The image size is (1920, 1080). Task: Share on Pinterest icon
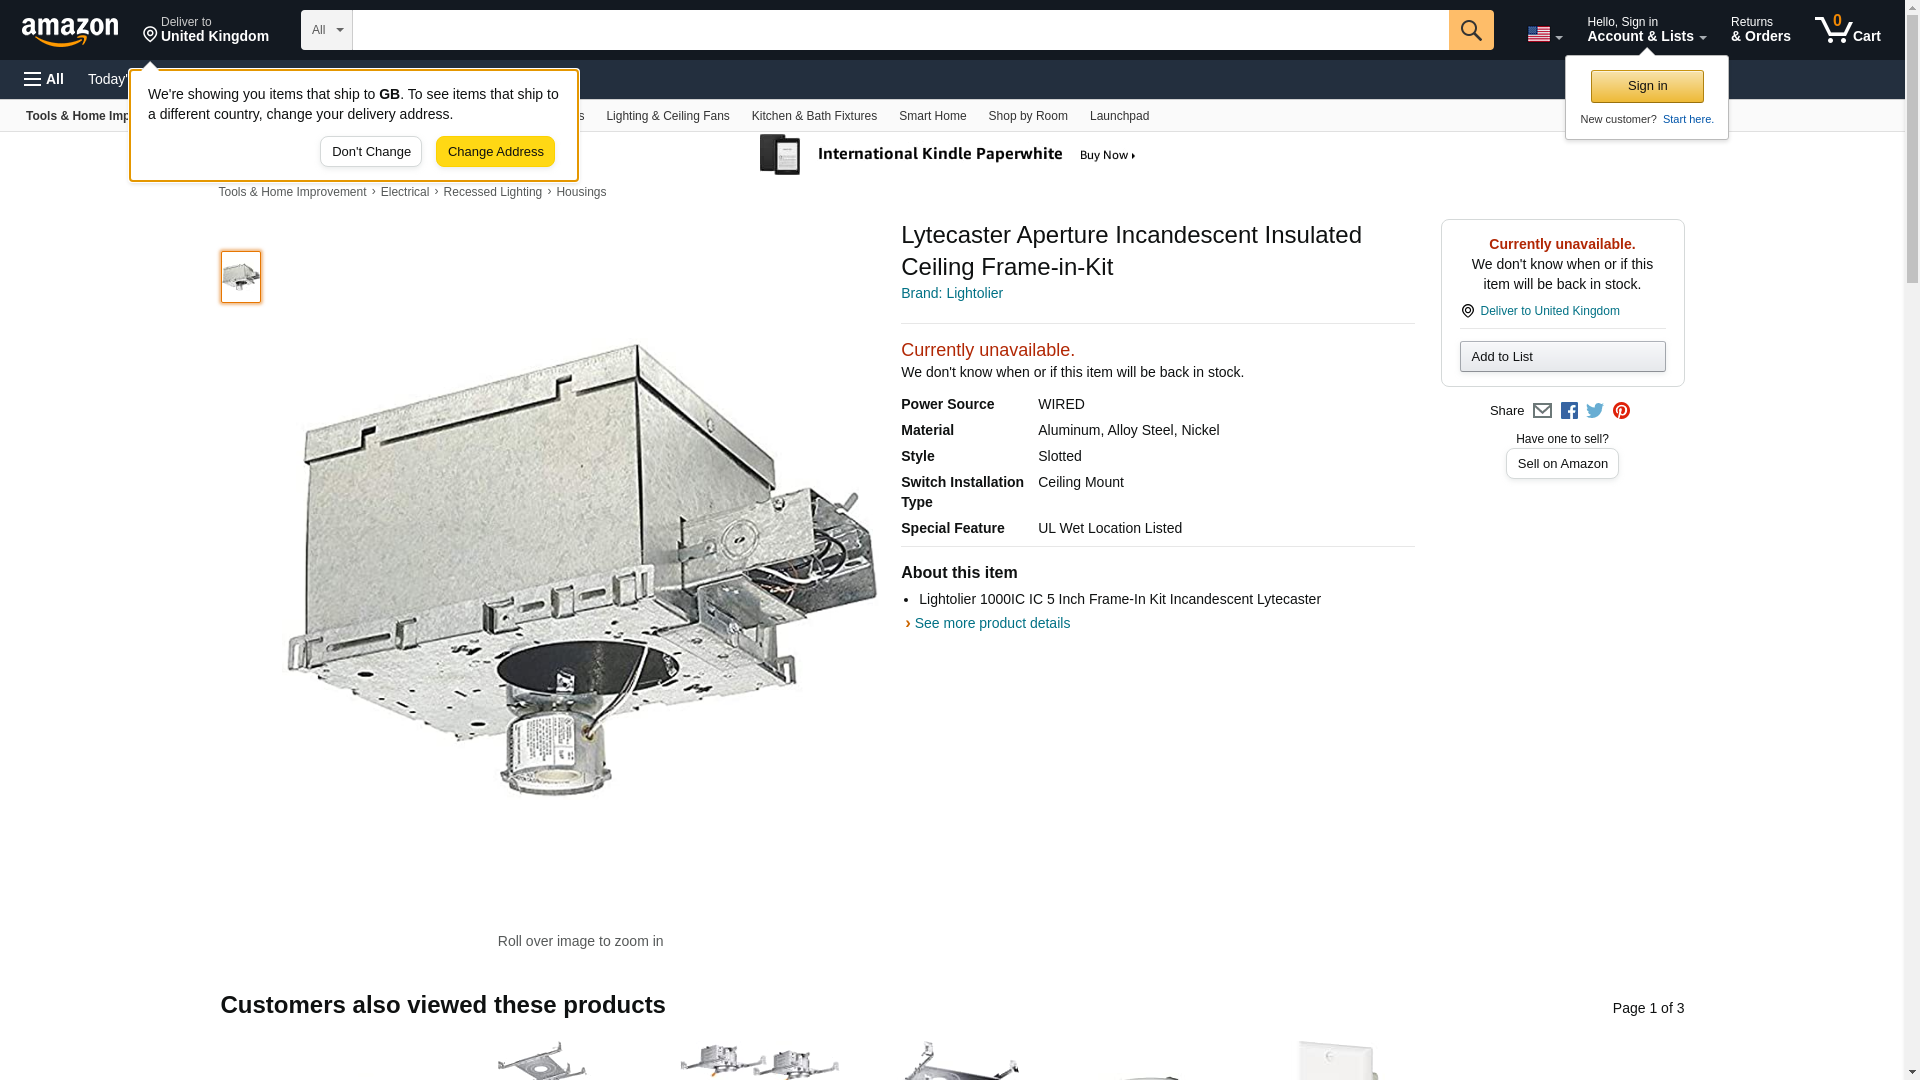(x=1621, y=411)
